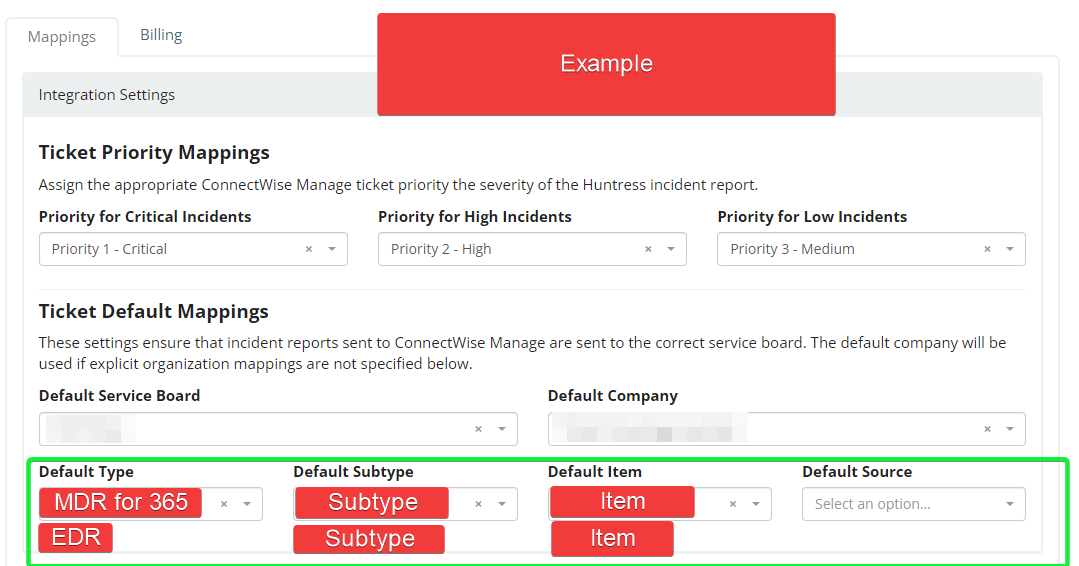
Task: Remove the Default Type selection with X
Action: [x=224, y=504]
